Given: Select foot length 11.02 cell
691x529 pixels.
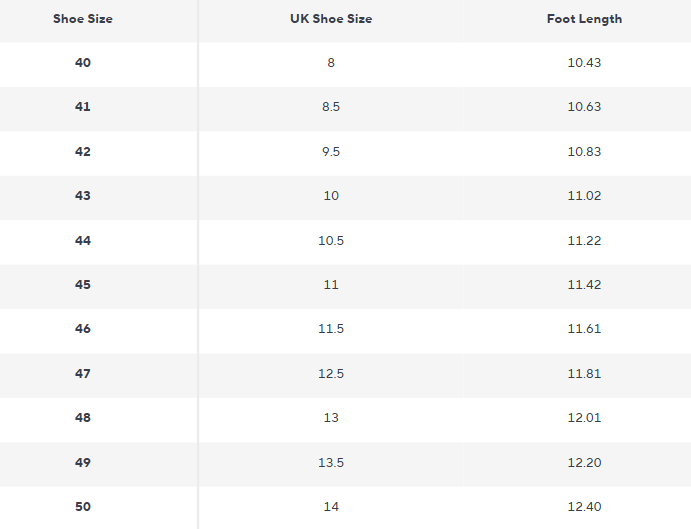Looking at the screenshot, I should pyautogui.click(x=584, y=196).
